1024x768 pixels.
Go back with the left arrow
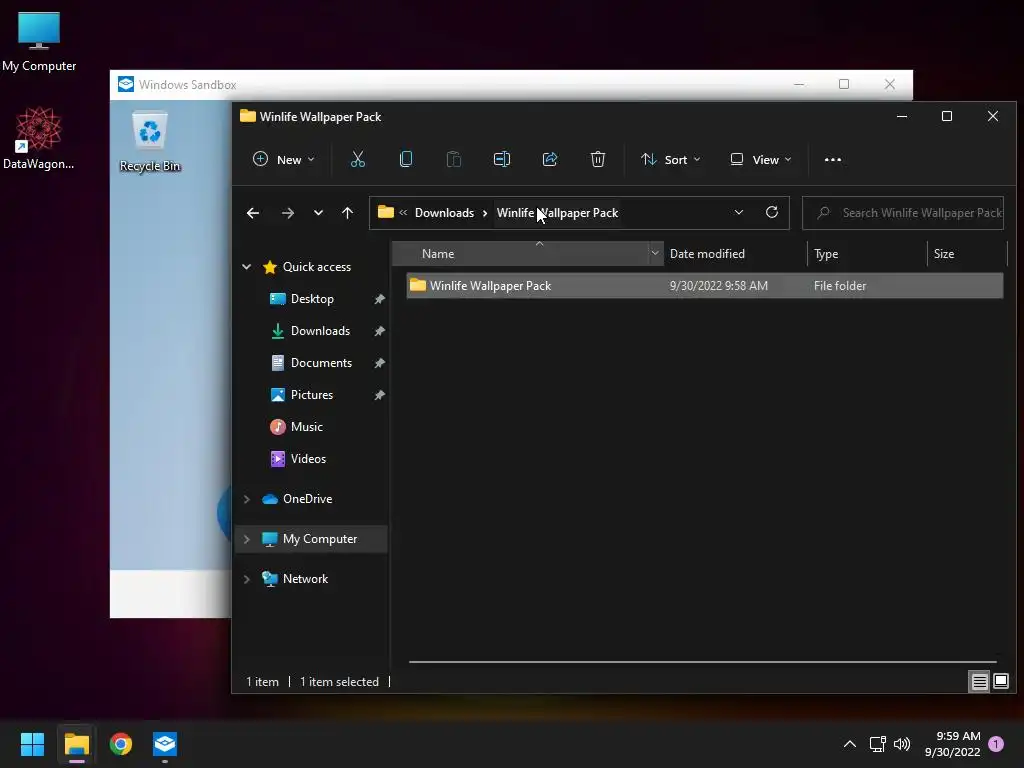(253, 213)
